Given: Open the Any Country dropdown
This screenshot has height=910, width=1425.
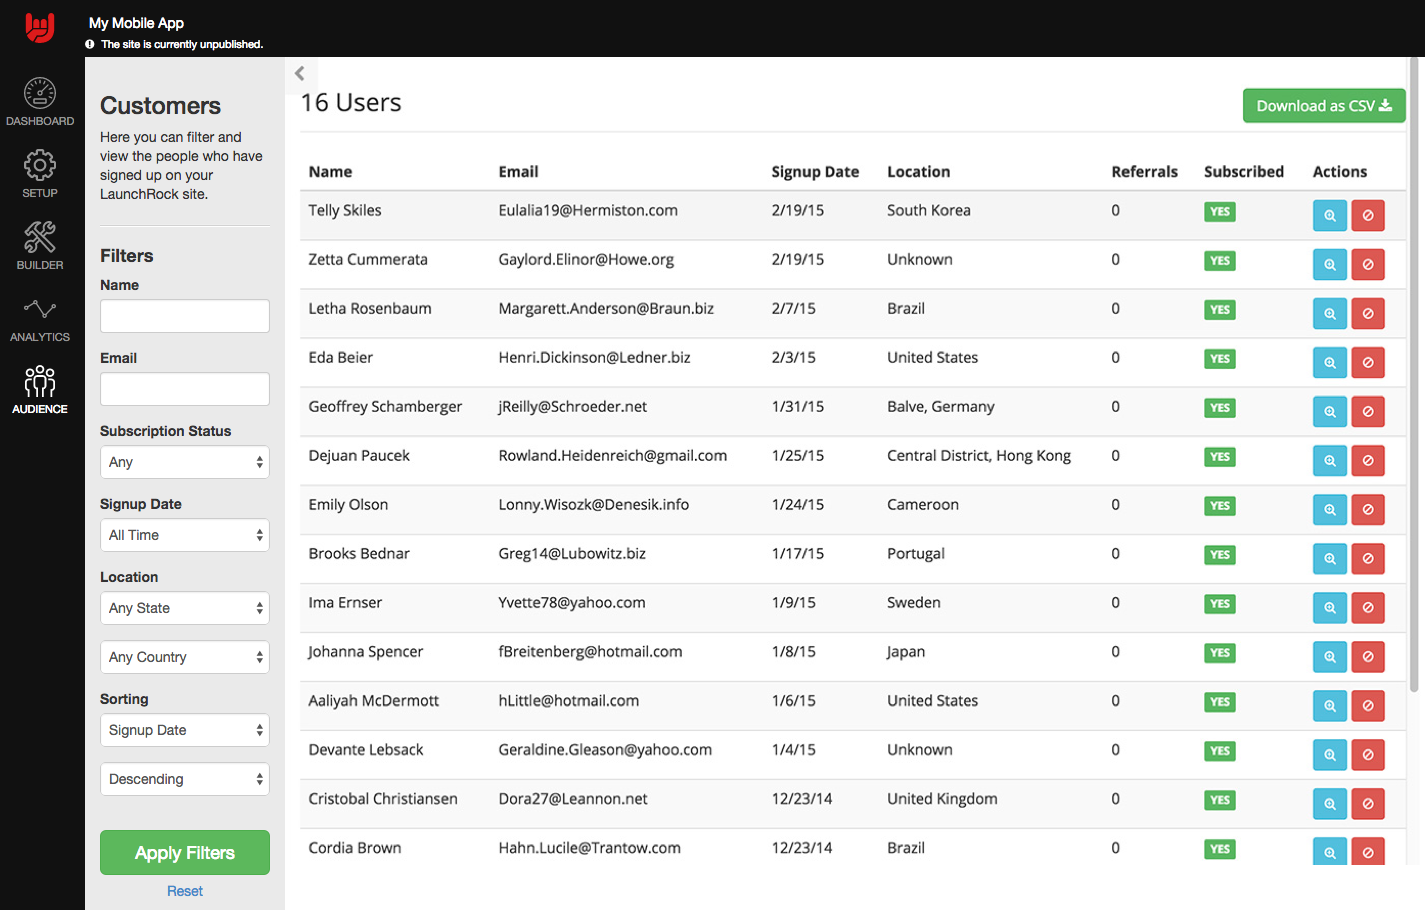Looking at the screenshot, I should coord(185,657).
